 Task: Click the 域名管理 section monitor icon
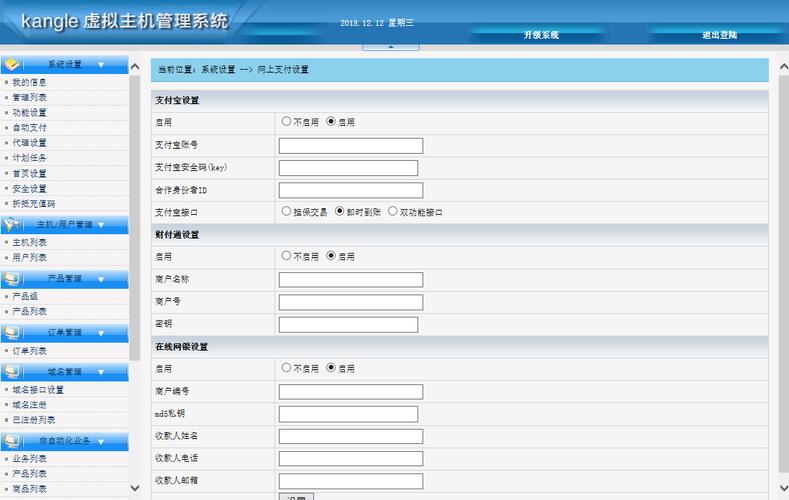[x=12, y=372]
